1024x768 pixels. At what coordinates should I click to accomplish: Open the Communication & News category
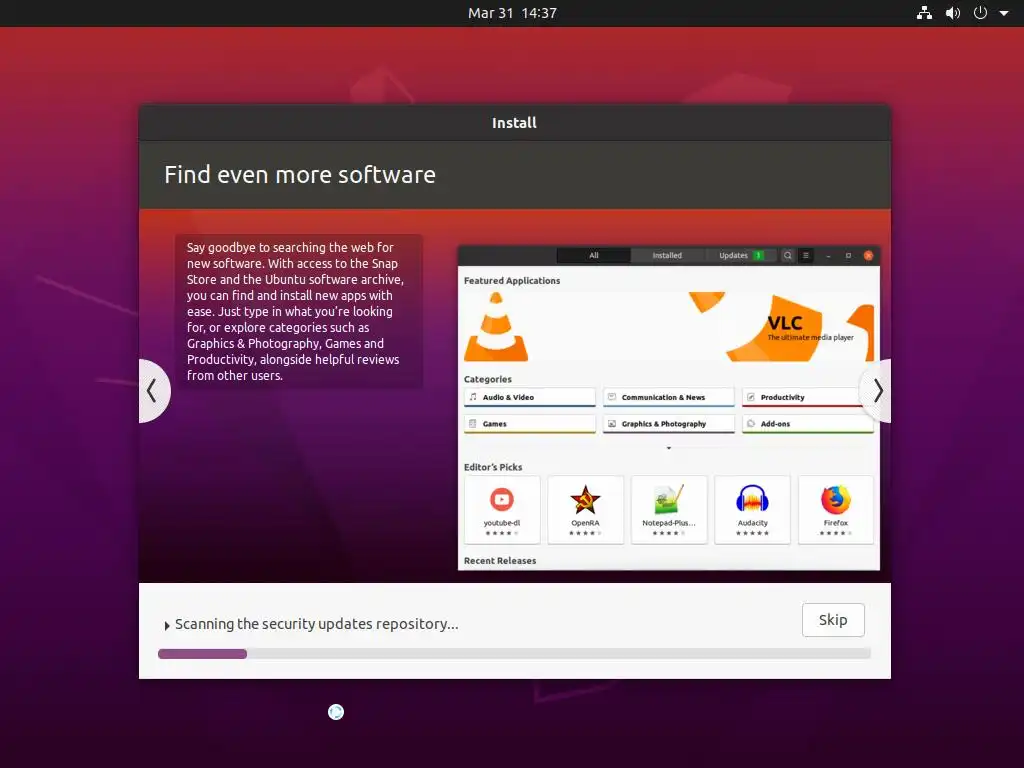pos(669,397)
